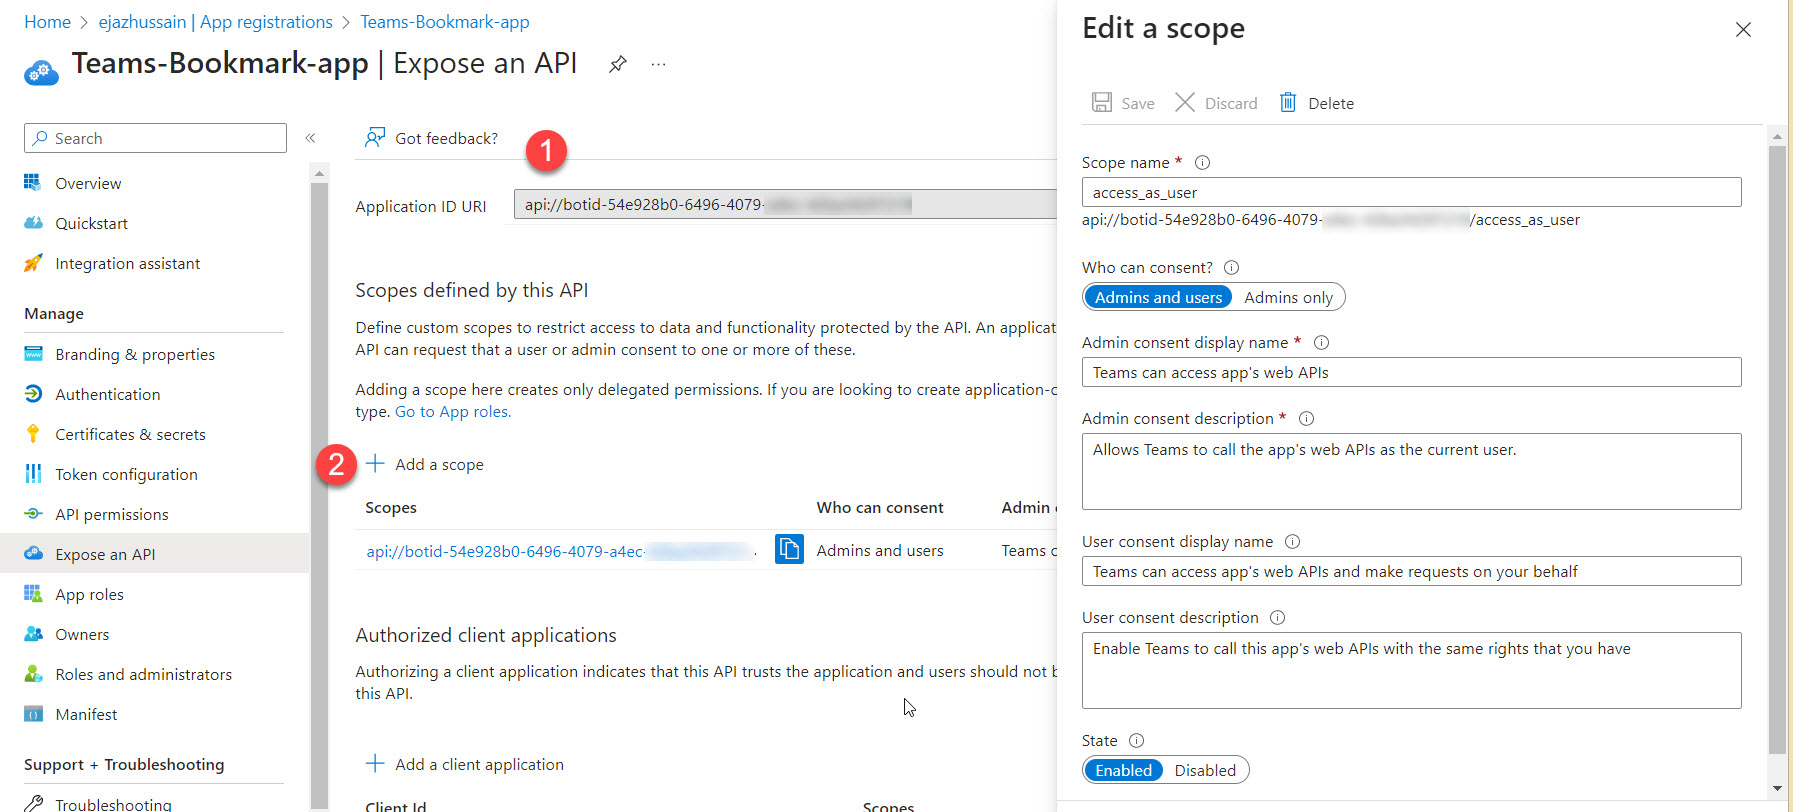
Task: Open Certificates & secrets
Action: coord(130,434)
